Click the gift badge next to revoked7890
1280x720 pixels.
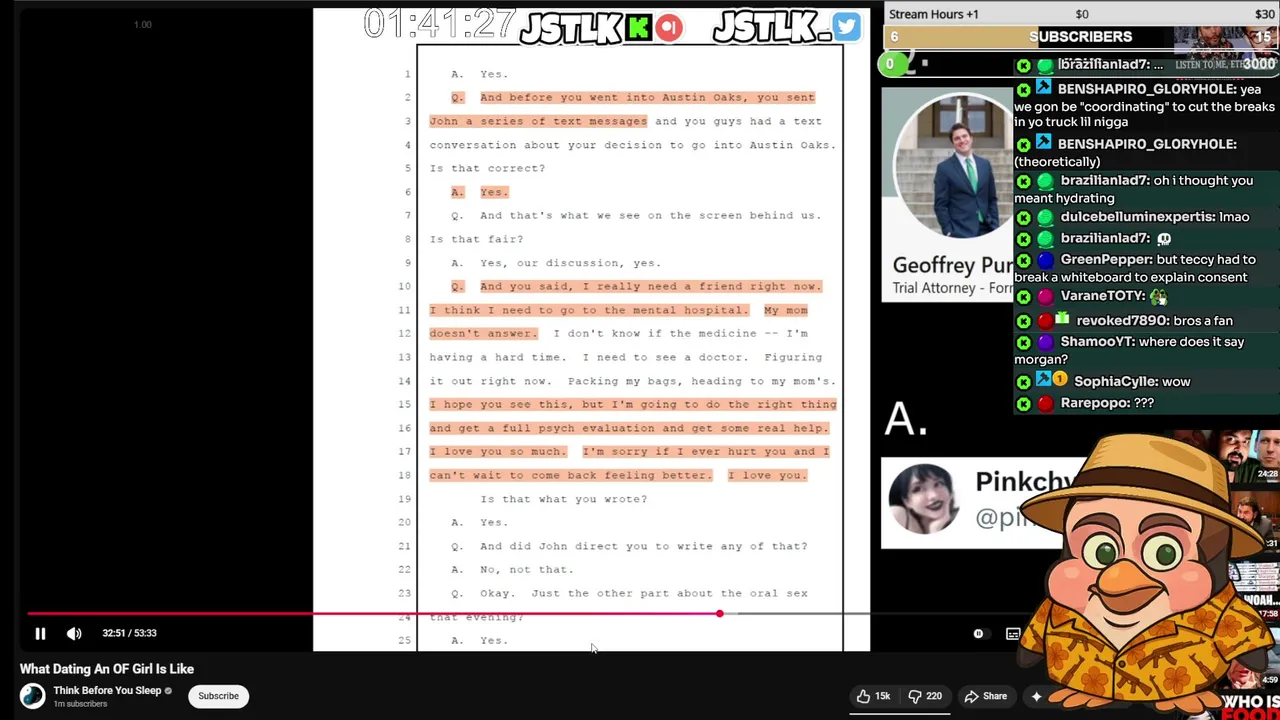pyautogui.click(x=1062, y=319)
